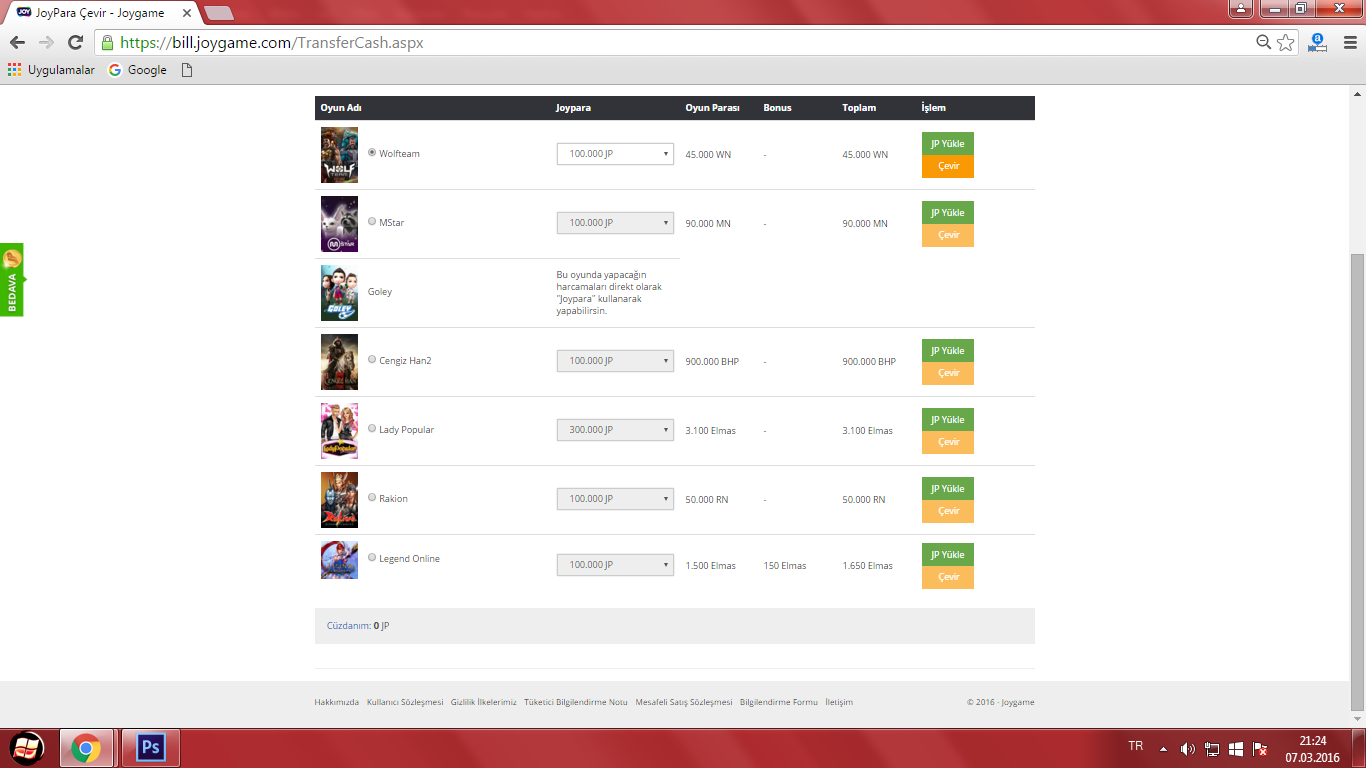This screenshot has height=768, width=1366.
Task: Click JP Yükle for Wolfteam
Action: pyautogui.click(x=948, y=144)
